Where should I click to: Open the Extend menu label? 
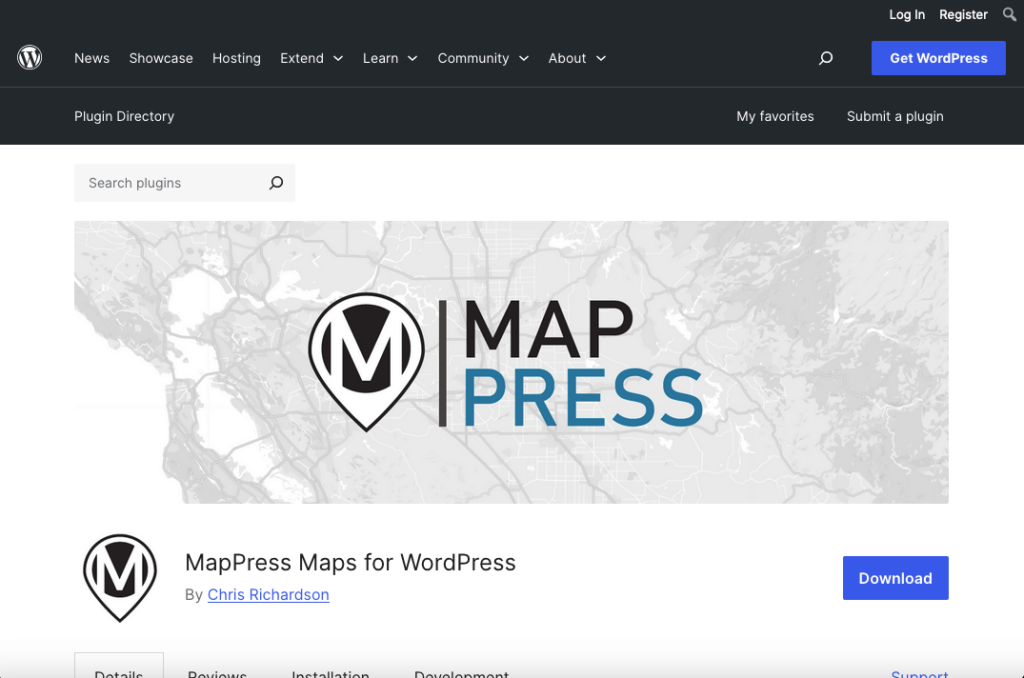[x=302, y=58]
